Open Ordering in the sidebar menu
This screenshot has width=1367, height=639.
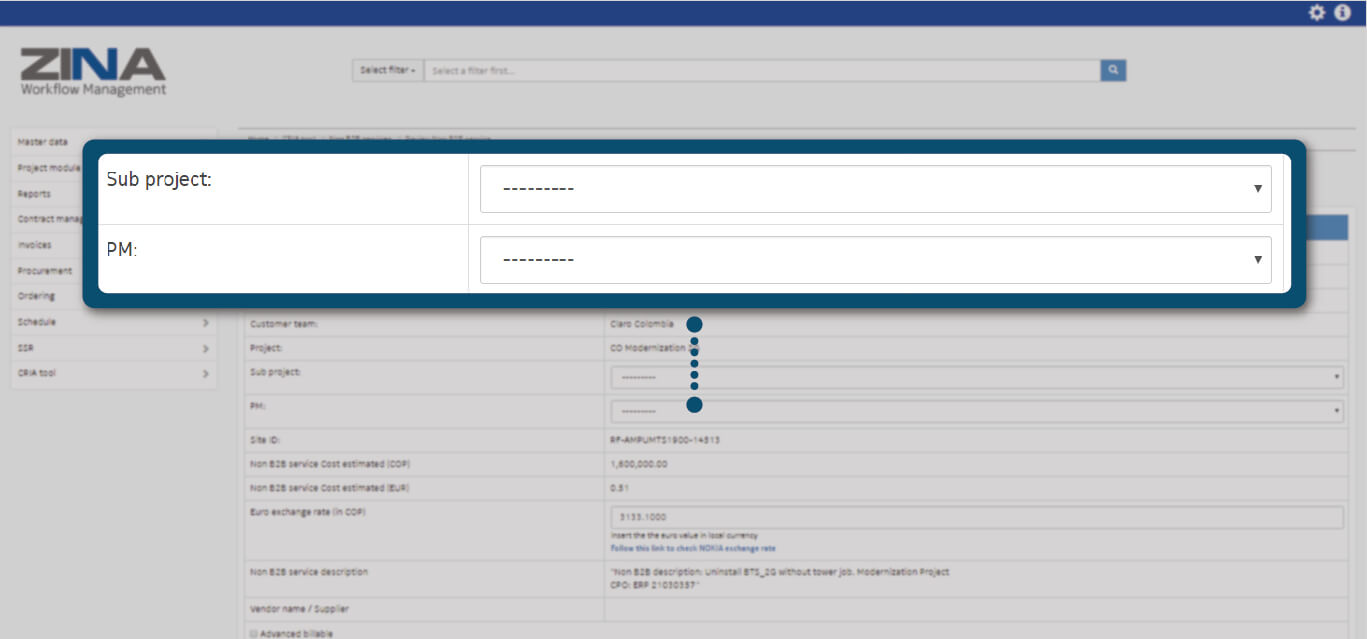coord(36,297)
